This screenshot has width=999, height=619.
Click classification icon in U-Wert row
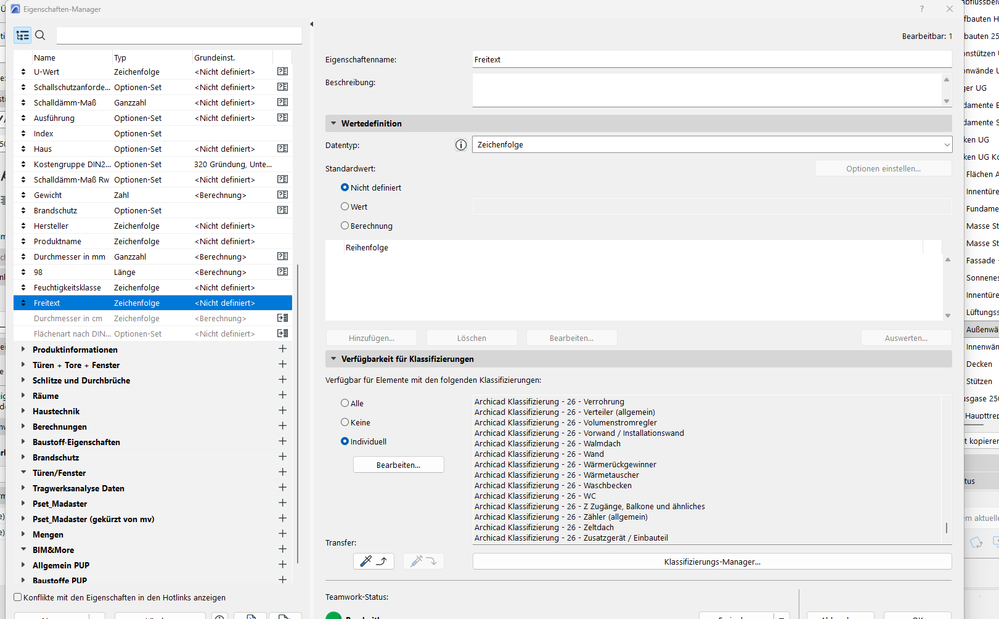(x=282, y=72)
